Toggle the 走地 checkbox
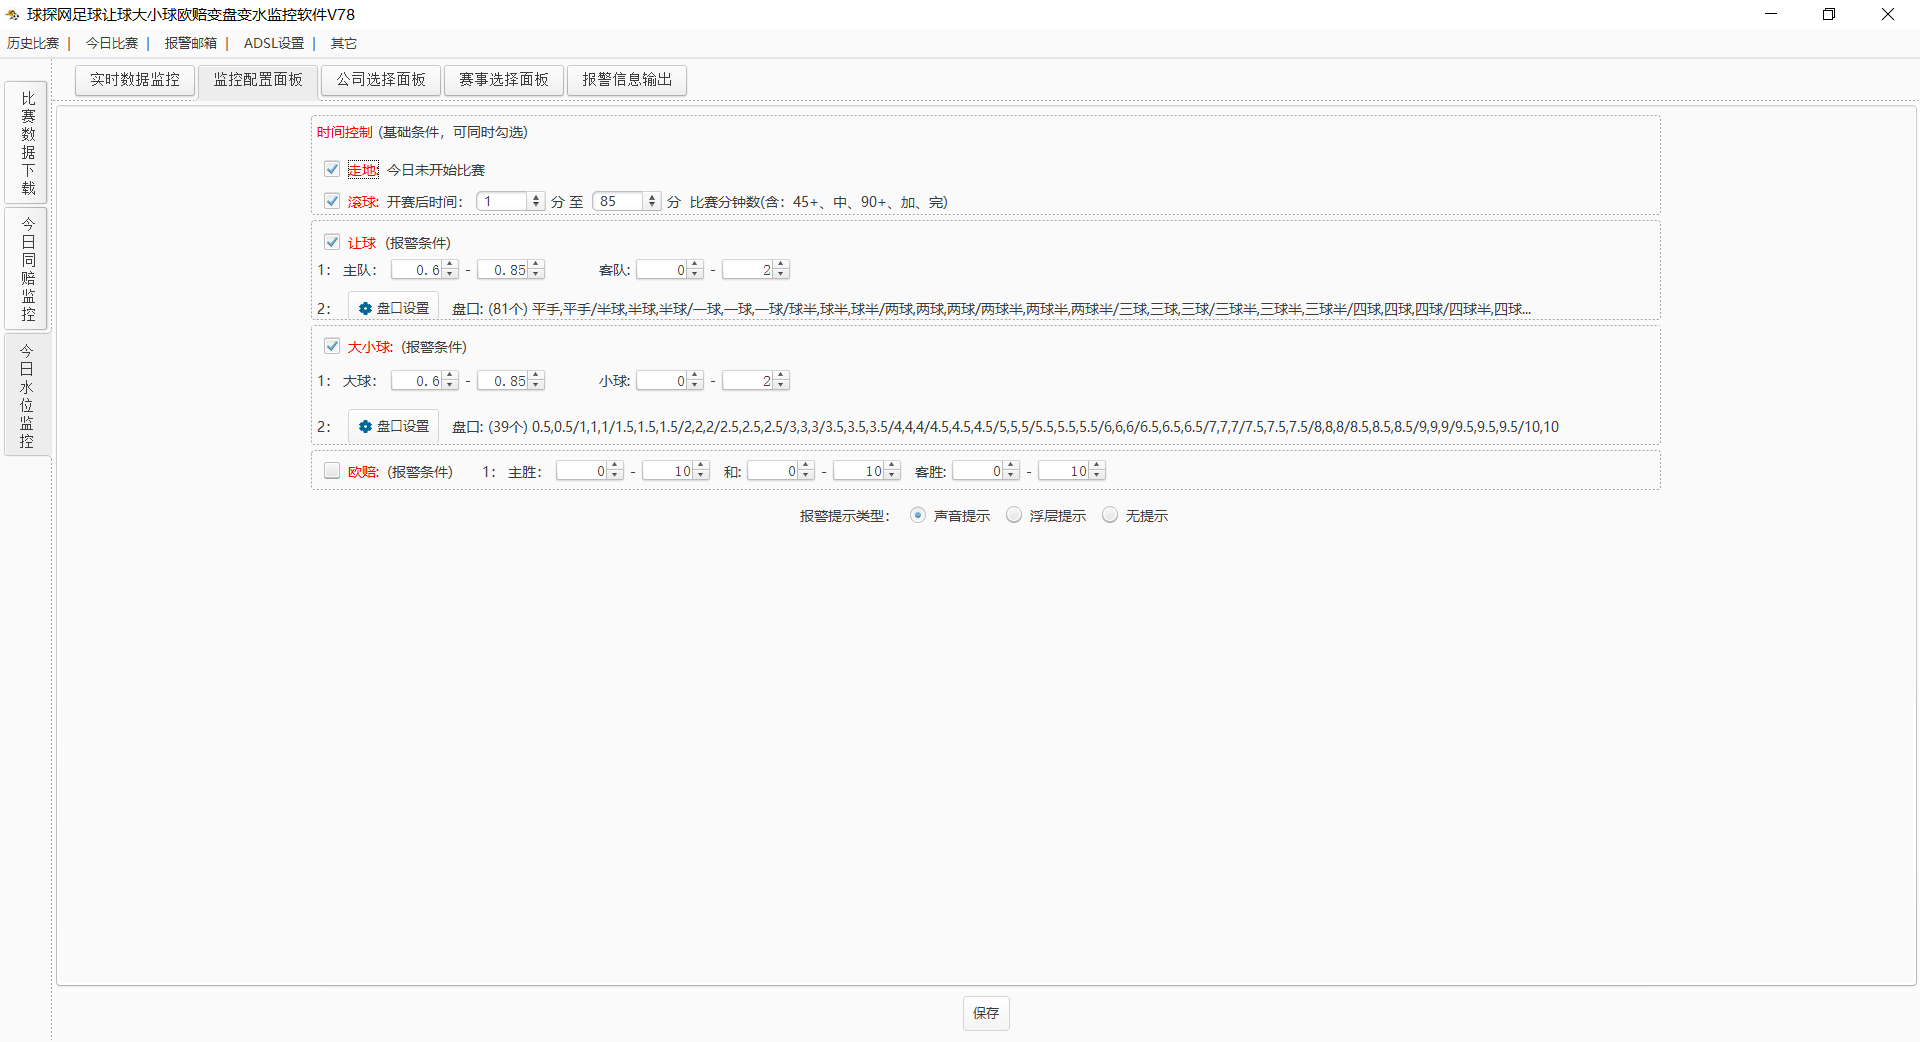Image resolution: width=1920 pixels, height=1042 pixels. click(332, 169)
